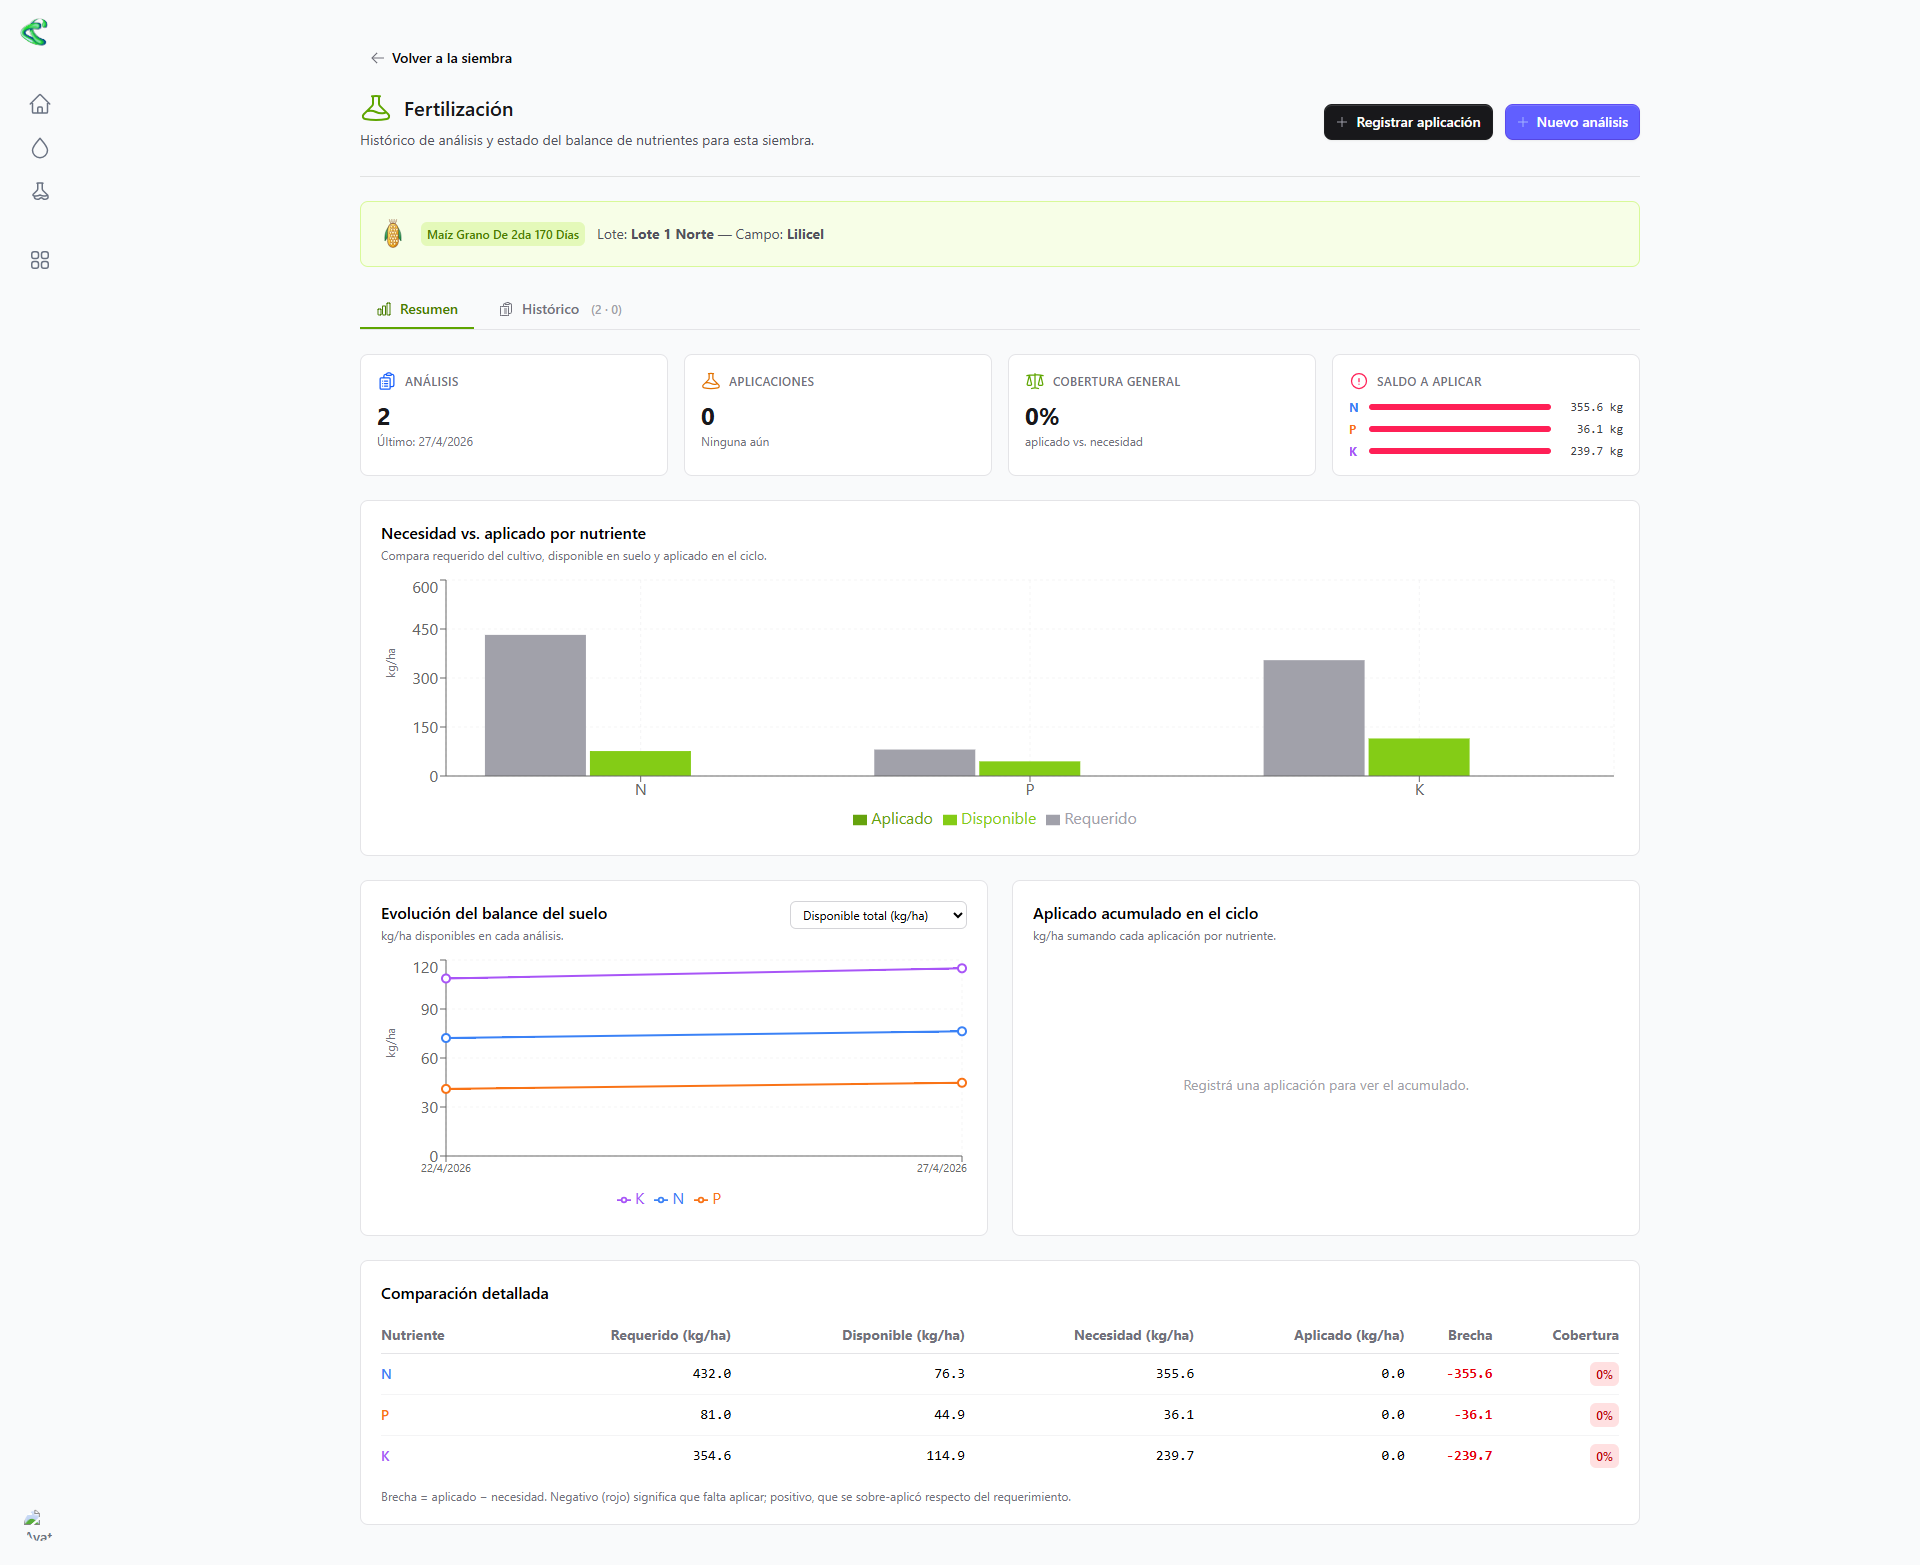This screenshot has height=1565, width=1920.
Task: Click the N balance progress bar
Action: [1459, 407]
